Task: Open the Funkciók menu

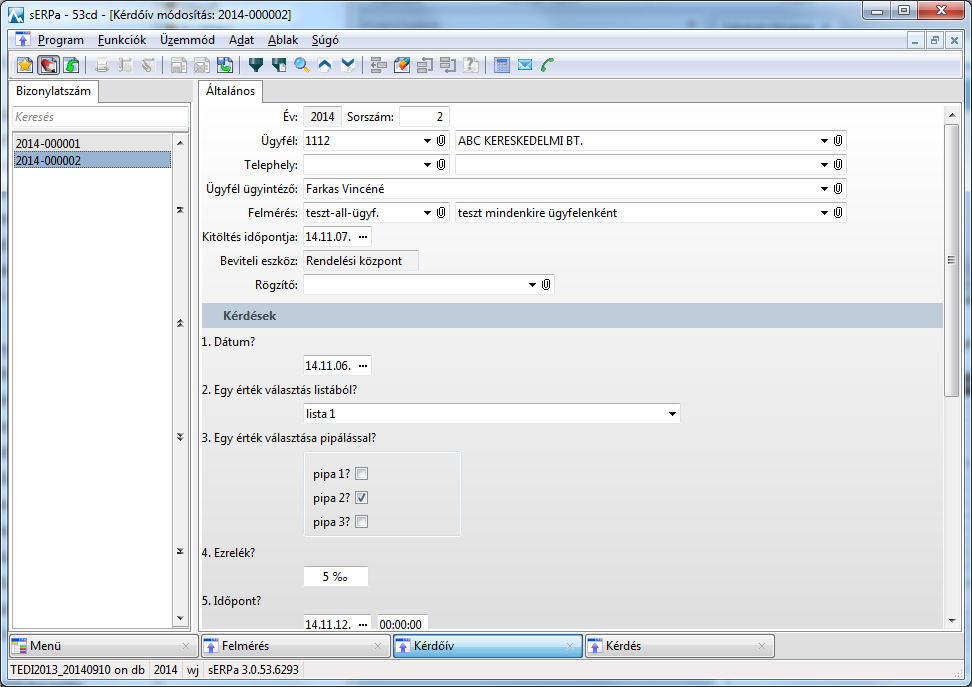Action: [122, 40]
